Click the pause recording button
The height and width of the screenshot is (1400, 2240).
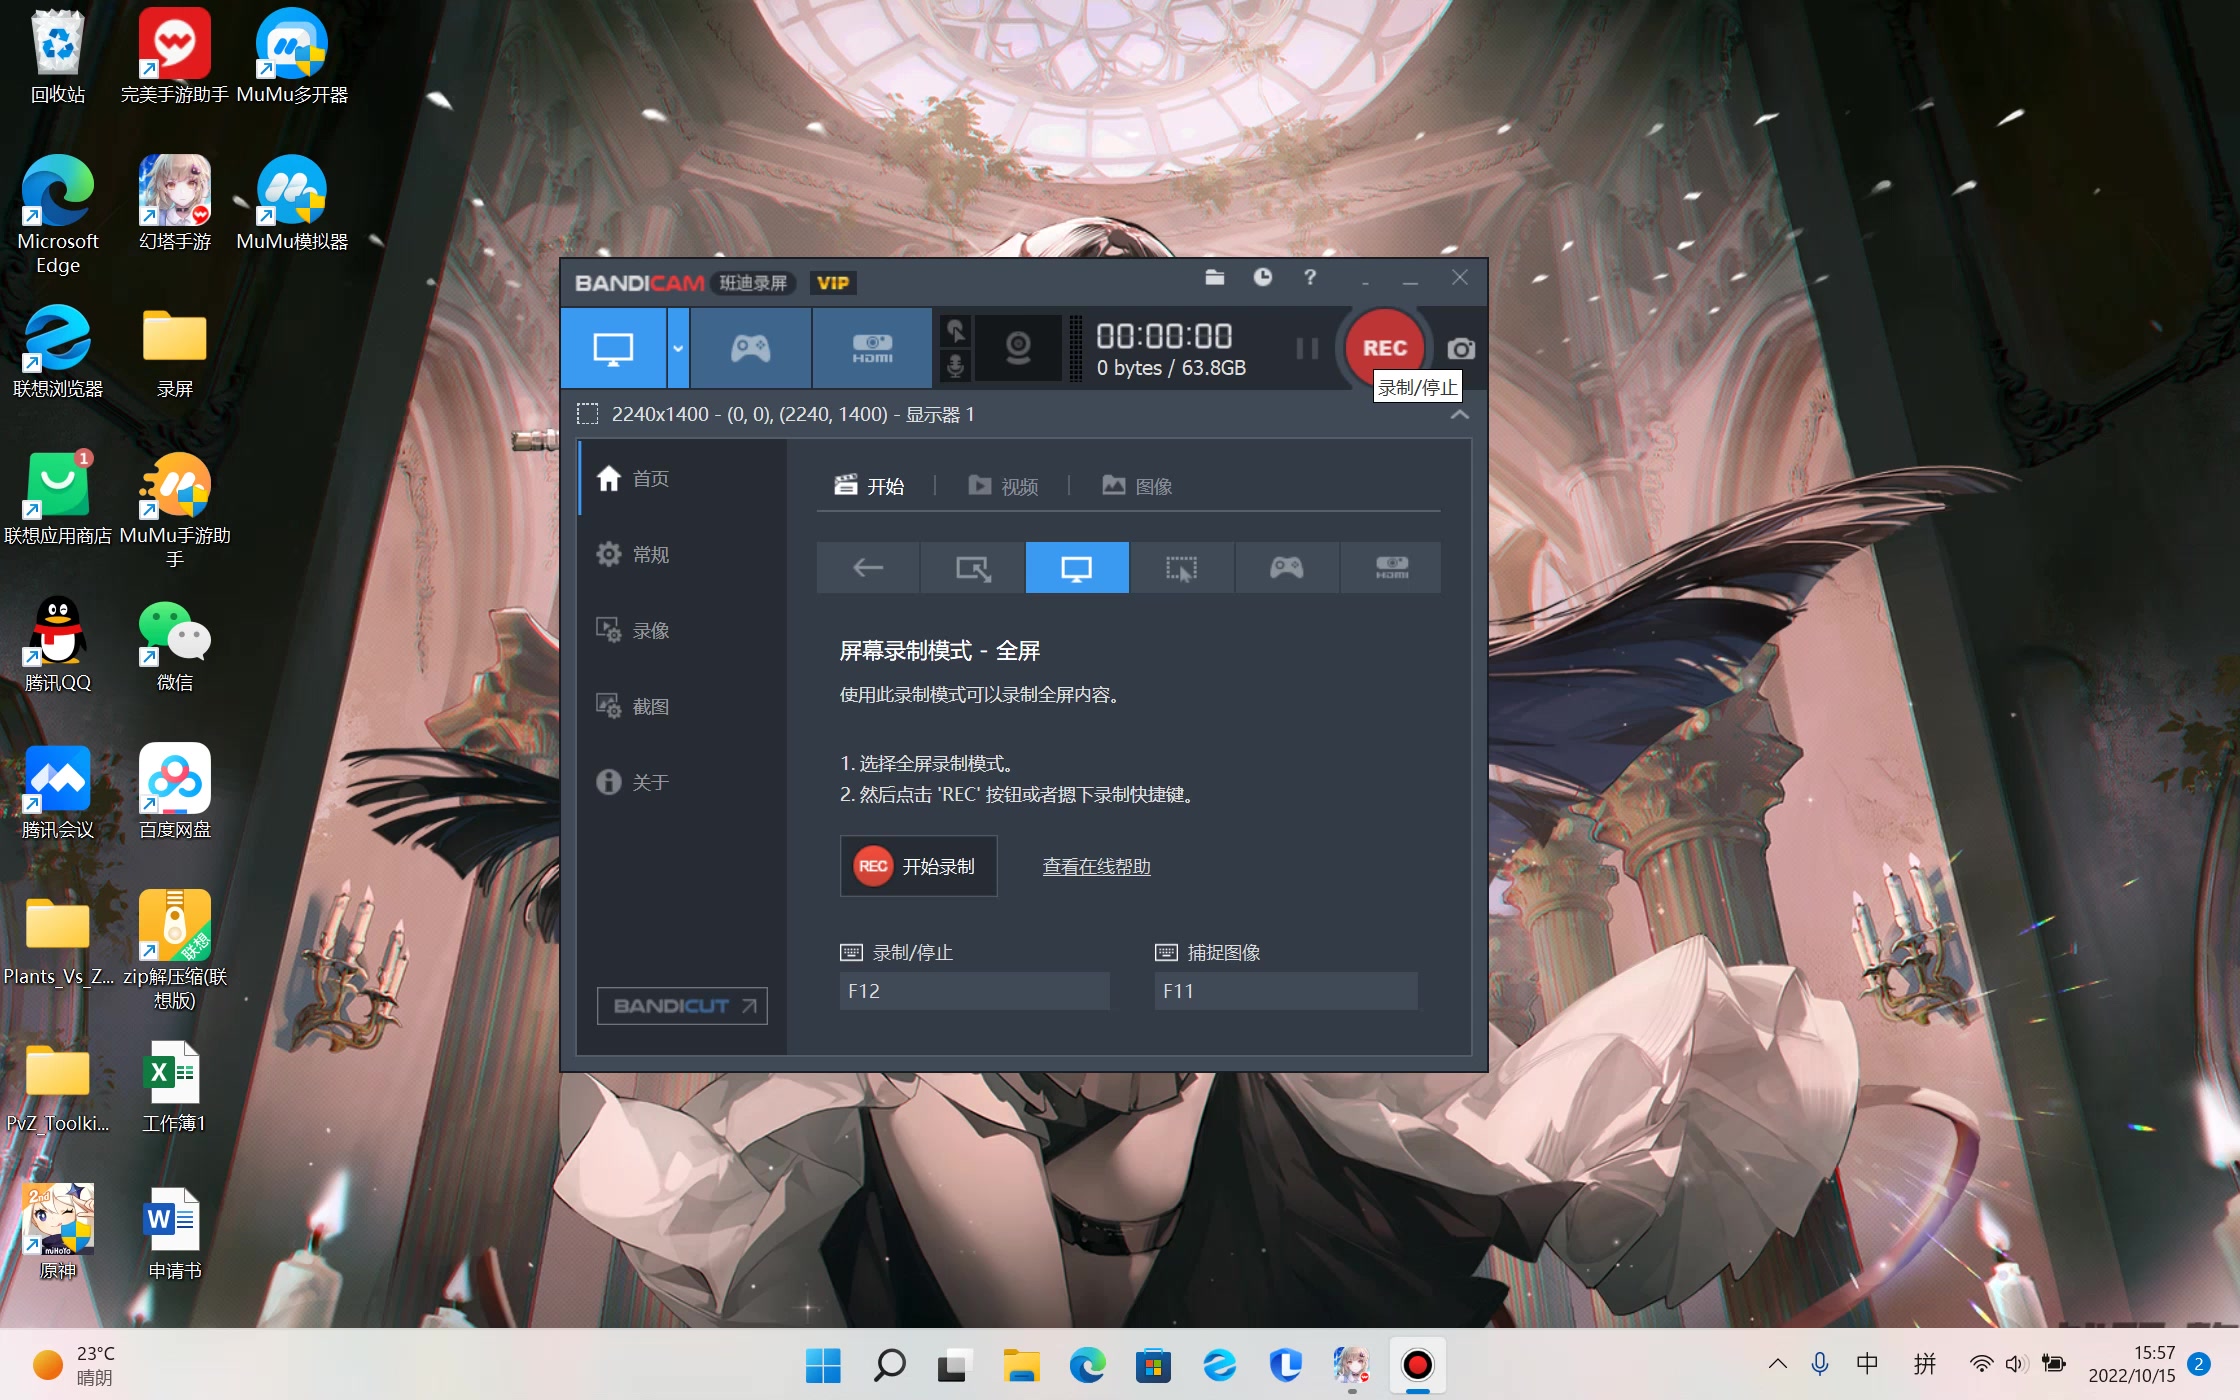[x=1307, y=348]
